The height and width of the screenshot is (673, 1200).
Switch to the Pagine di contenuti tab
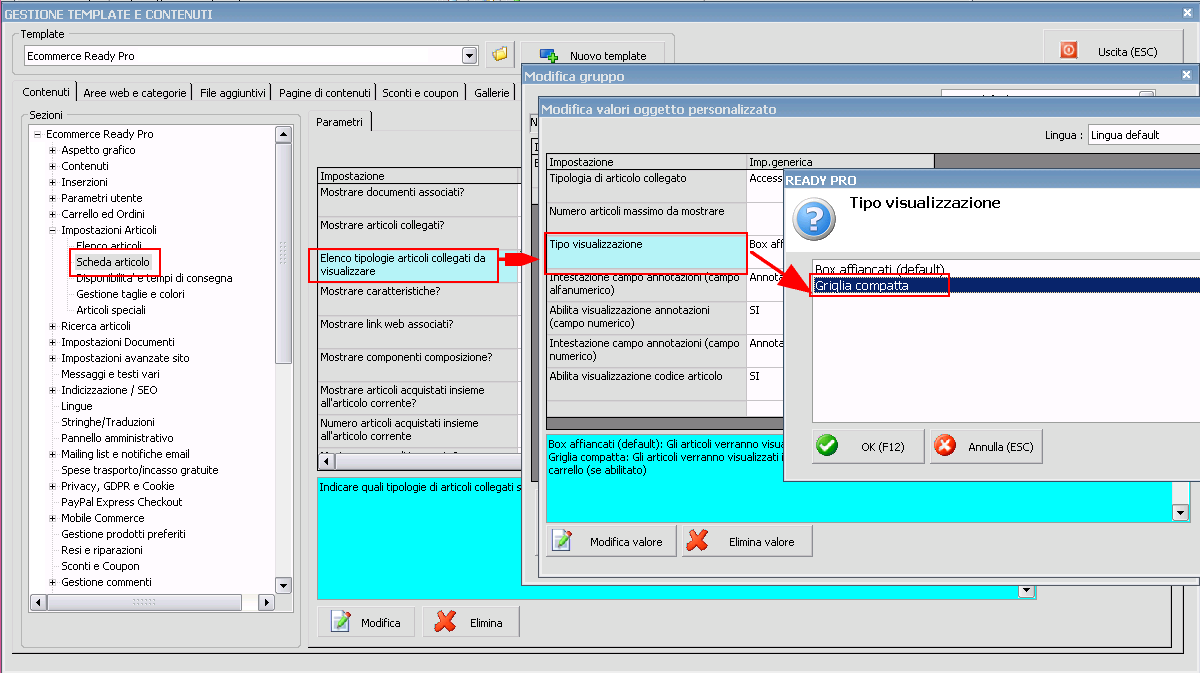point(325,93)
